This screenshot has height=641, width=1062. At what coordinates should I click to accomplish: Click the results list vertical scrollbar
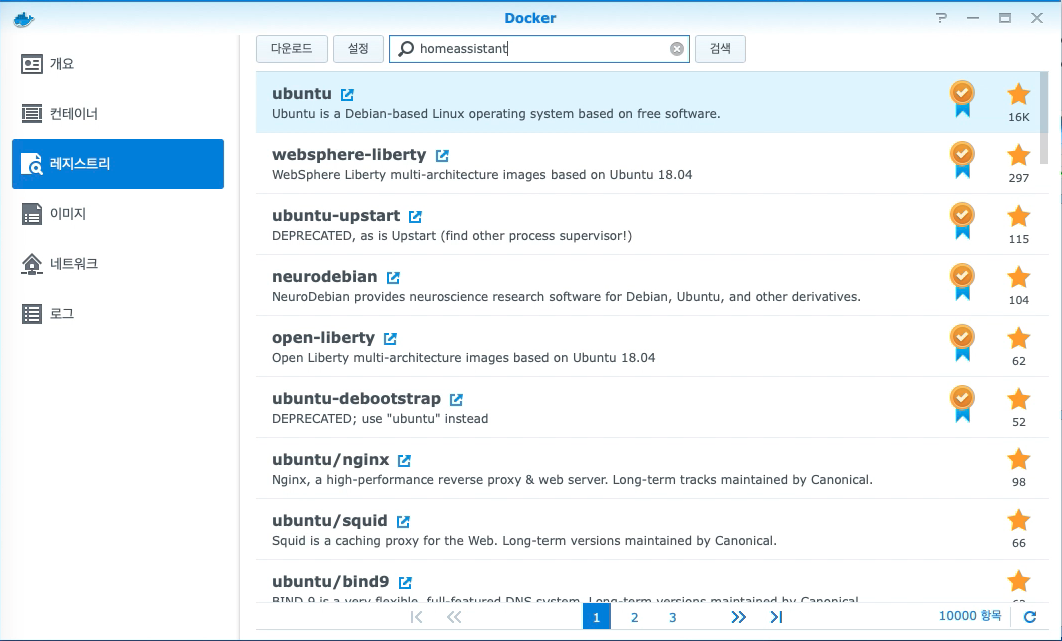tap(1044, 117)
